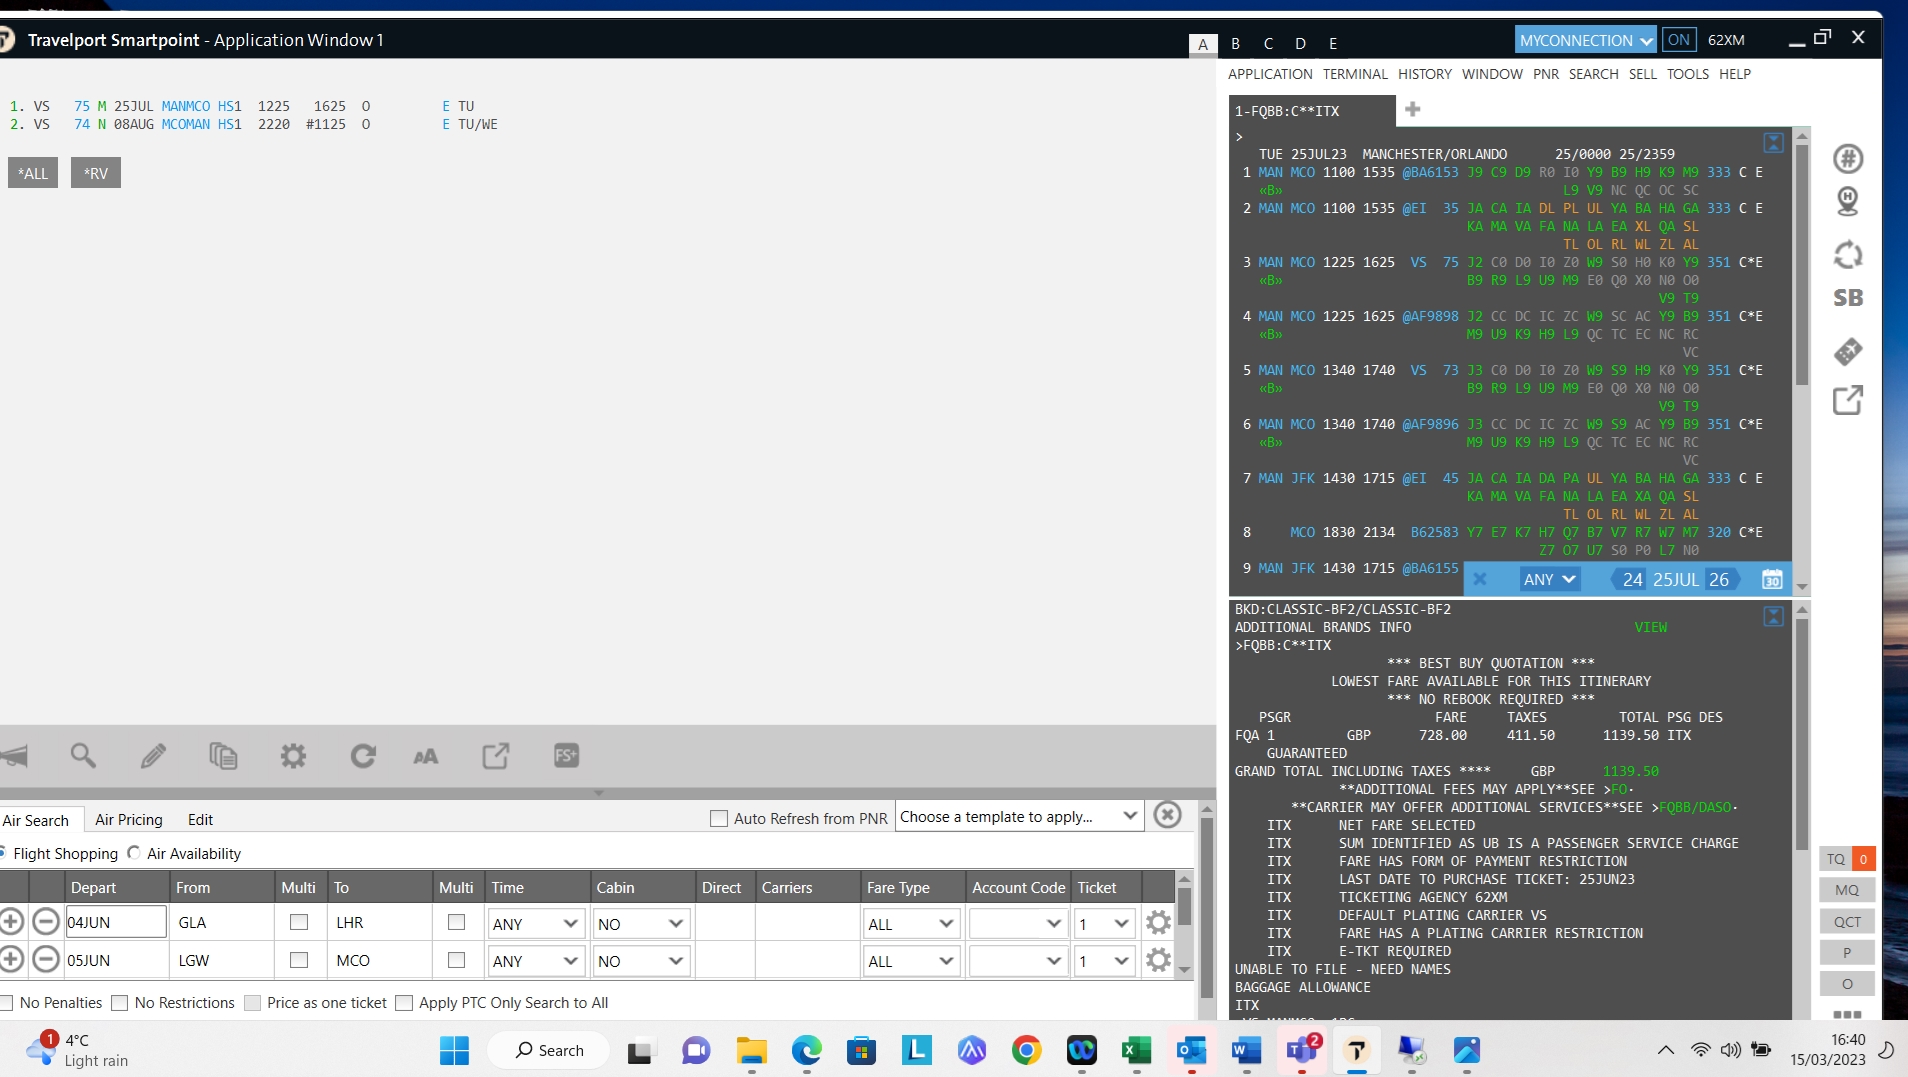Click the Depart date field 04JUN
The width and height of the screenshot is (1908, 1077).
point(115,922)
